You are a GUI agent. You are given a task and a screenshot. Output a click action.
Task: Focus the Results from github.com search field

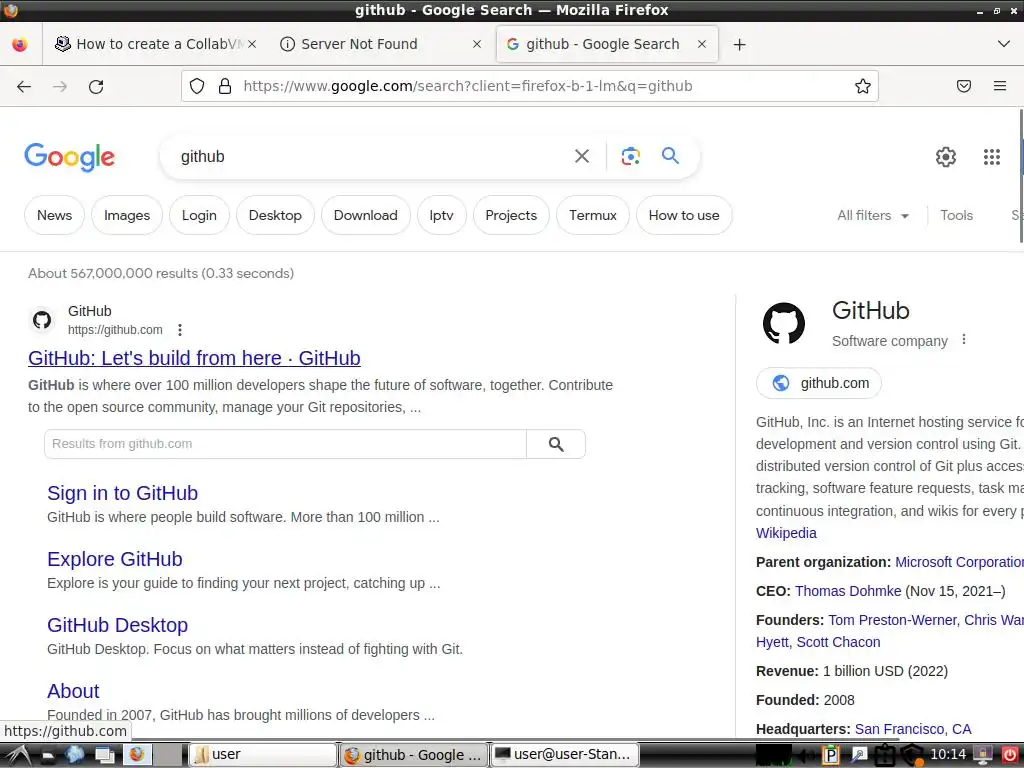(x=285, y=444)
